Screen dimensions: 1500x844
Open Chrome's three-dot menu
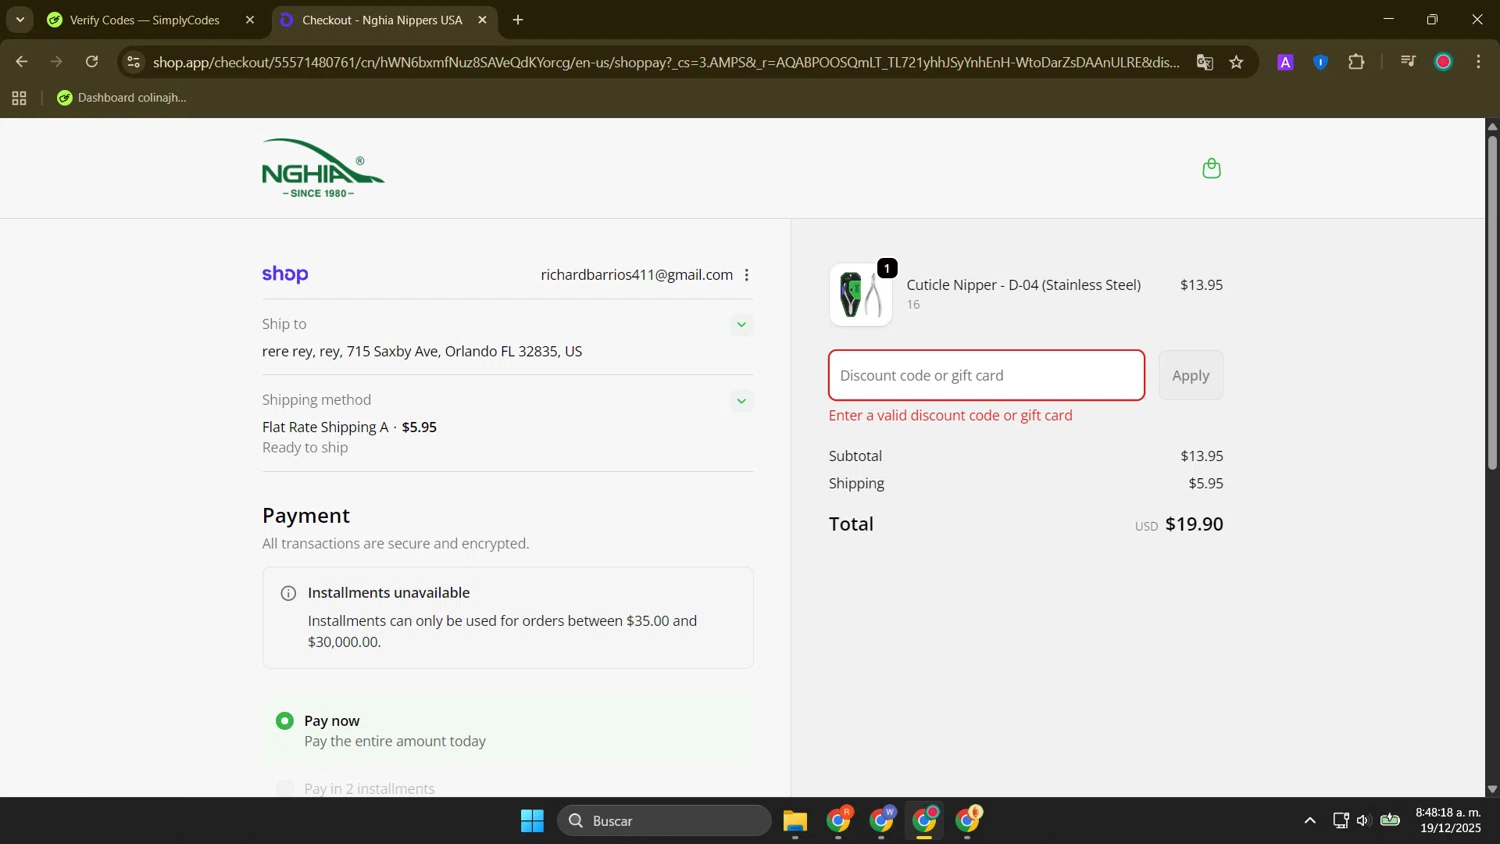pyautogui.click(x=1478, y=62)
